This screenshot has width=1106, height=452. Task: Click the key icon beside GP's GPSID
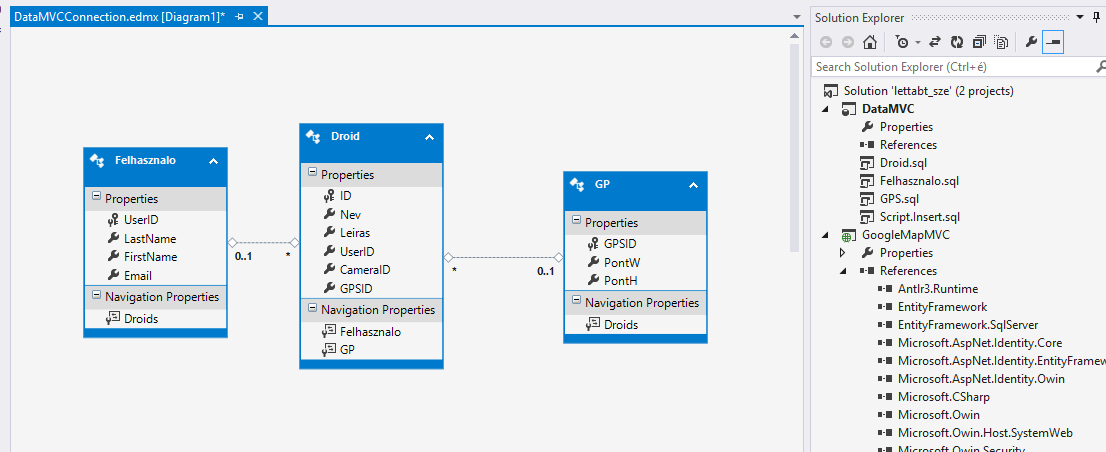point(593,244)
